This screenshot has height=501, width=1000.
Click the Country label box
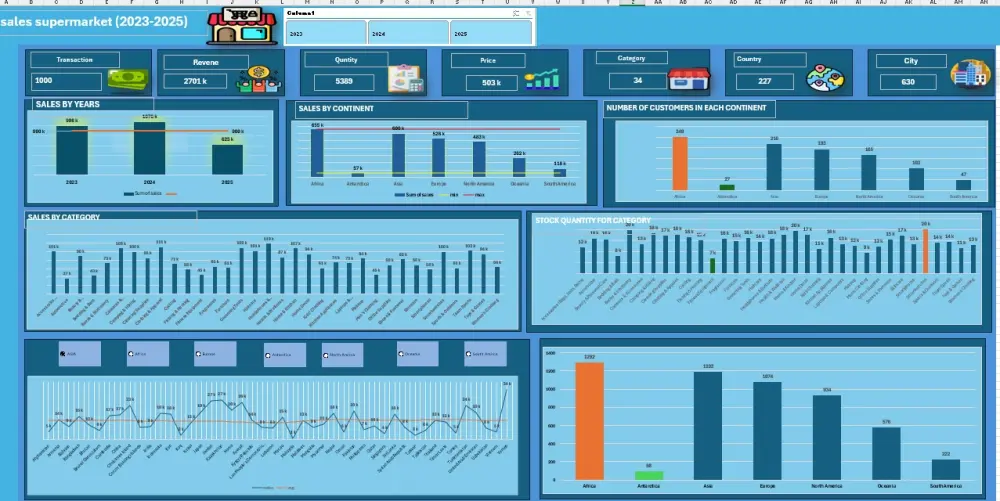click(x=770, y=59)
